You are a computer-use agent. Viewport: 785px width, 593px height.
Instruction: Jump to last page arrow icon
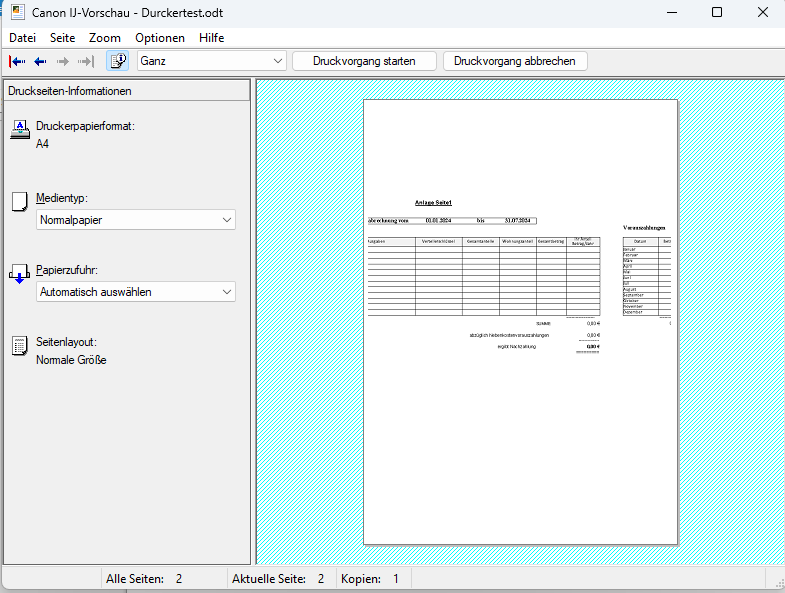coord(86,61)
